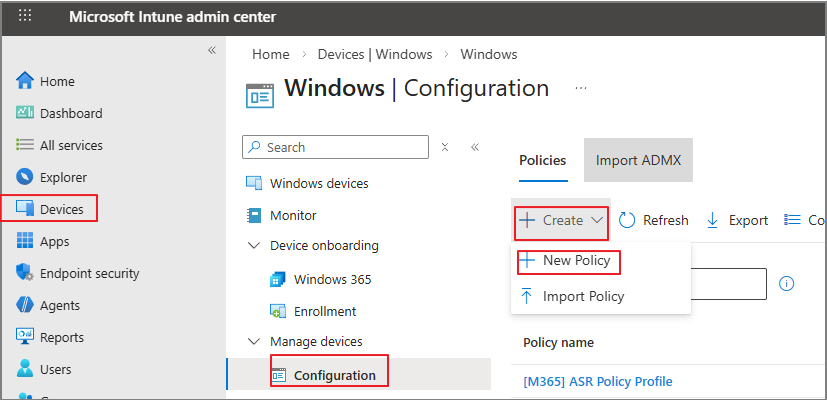Open the ellipsis more options menu
Image resolution: width=827 pixels, height=400 pixels.
click(581, 88)
